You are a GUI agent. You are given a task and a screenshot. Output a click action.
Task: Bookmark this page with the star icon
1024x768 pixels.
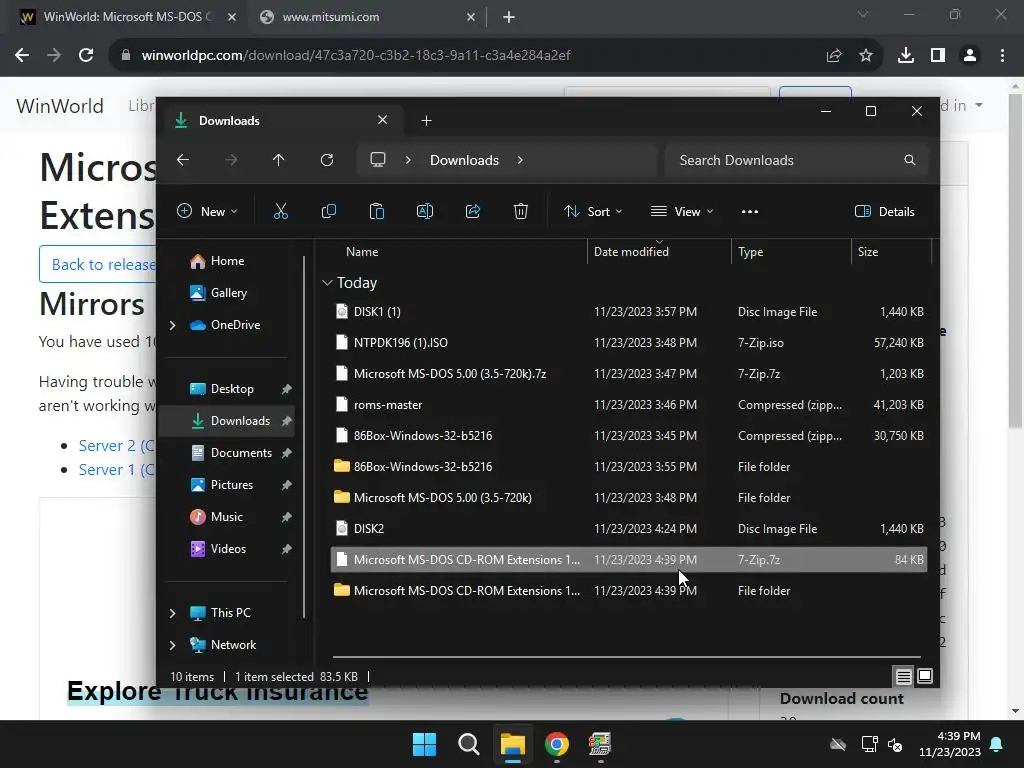point(866,56)
